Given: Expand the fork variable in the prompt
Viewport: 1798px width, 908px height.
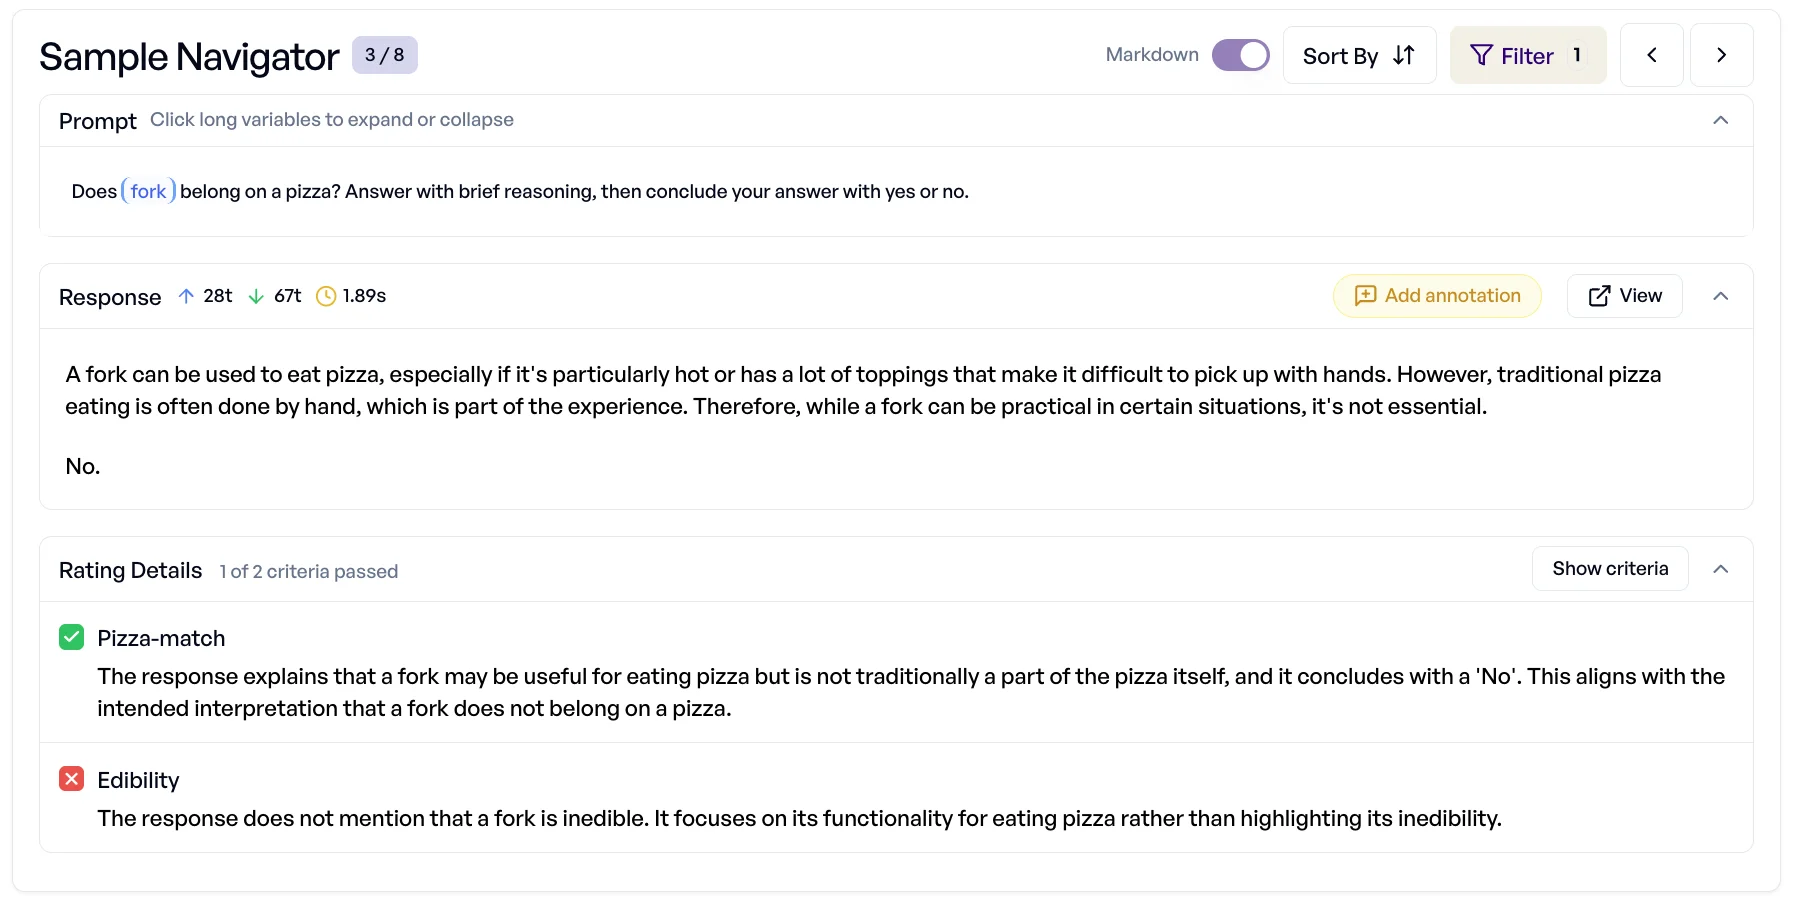Looking at the screenshot, I should coord(148,190).
